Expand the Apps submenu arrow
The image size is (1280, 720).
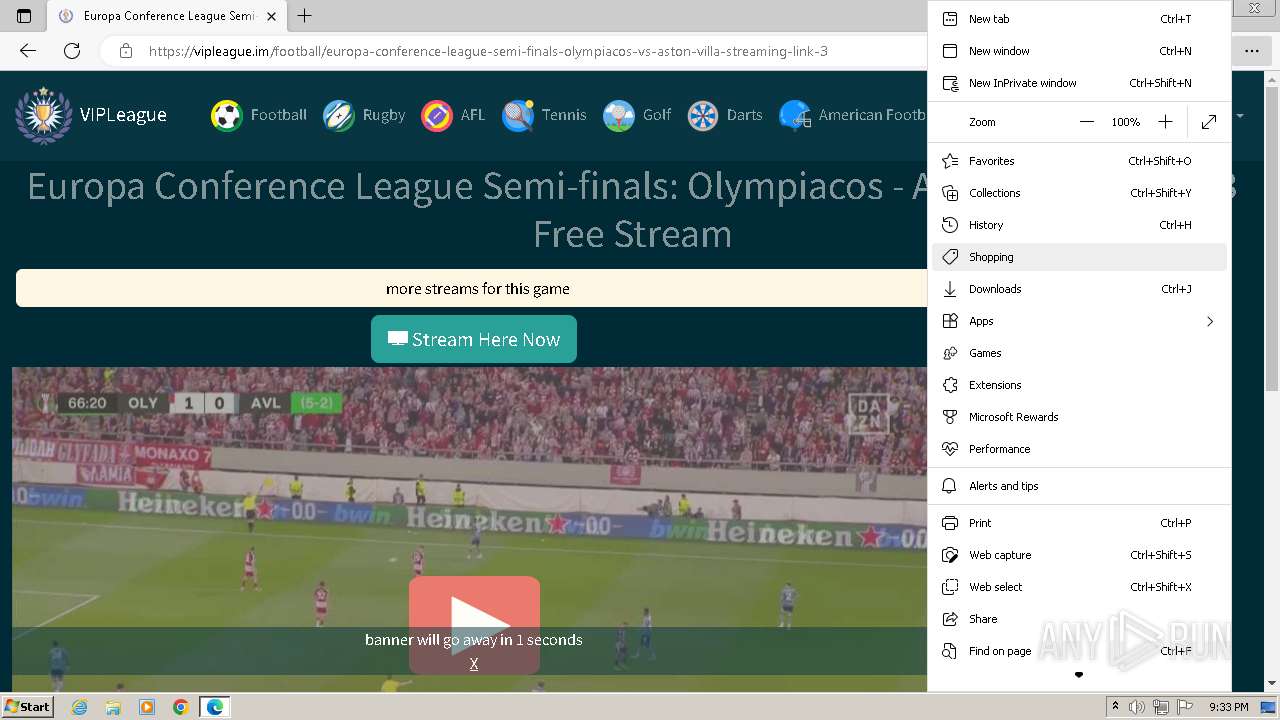(x=1210, y=321)
